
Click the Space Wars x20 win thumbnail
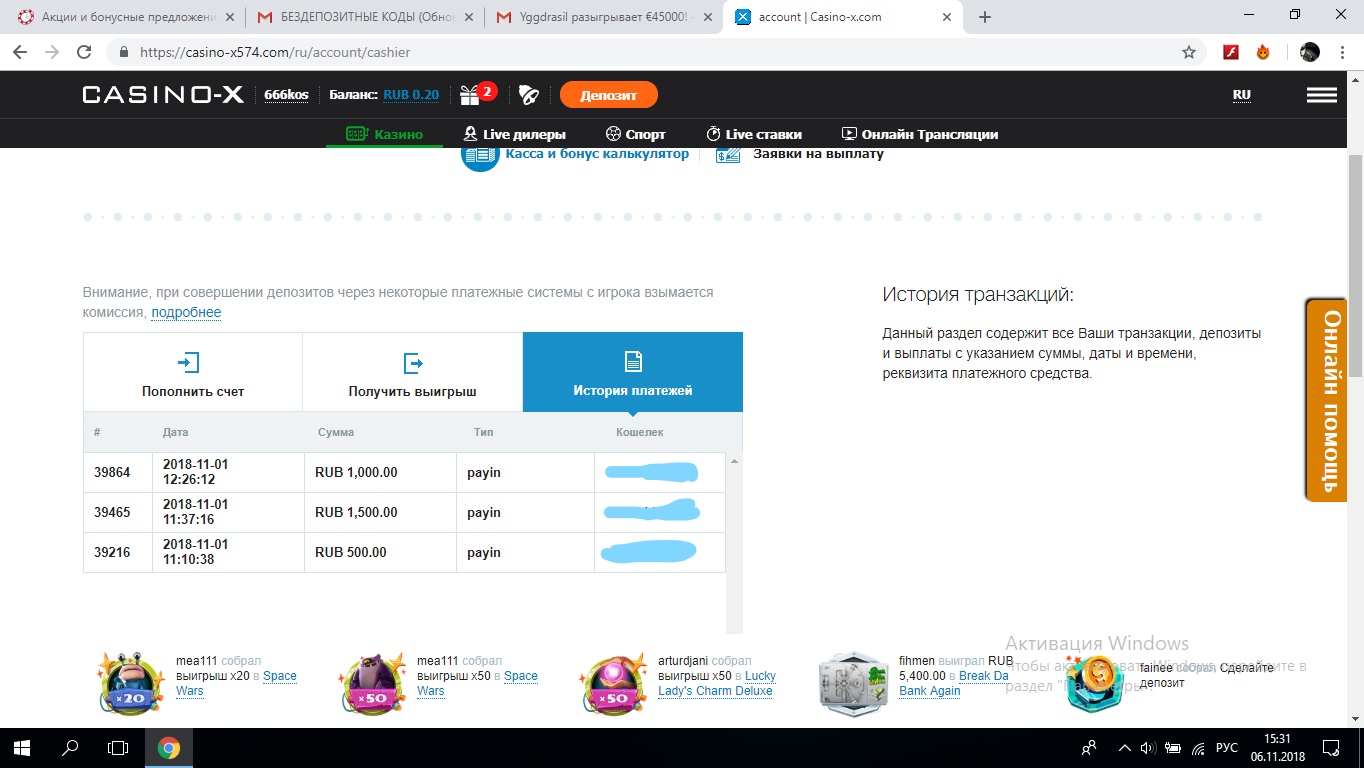pos(131,684)
